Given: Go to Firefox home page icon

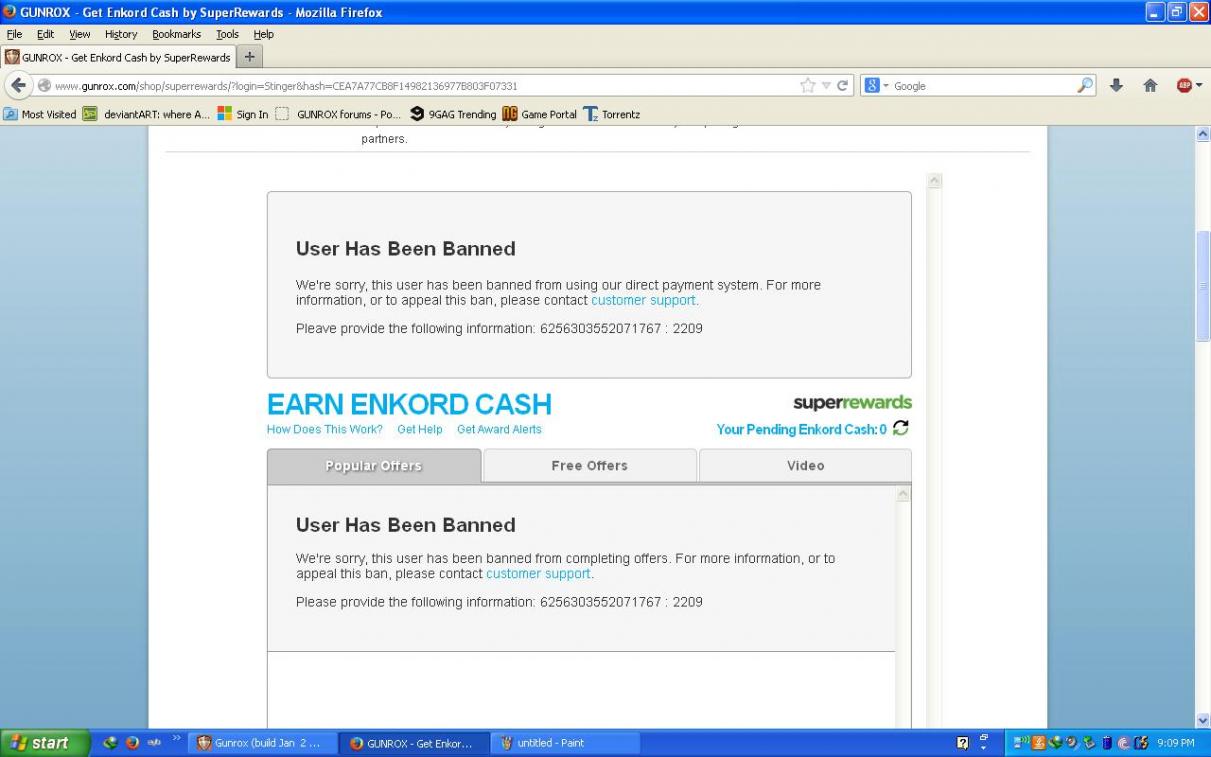Looking at the screenshot, I should (1150, 86).
